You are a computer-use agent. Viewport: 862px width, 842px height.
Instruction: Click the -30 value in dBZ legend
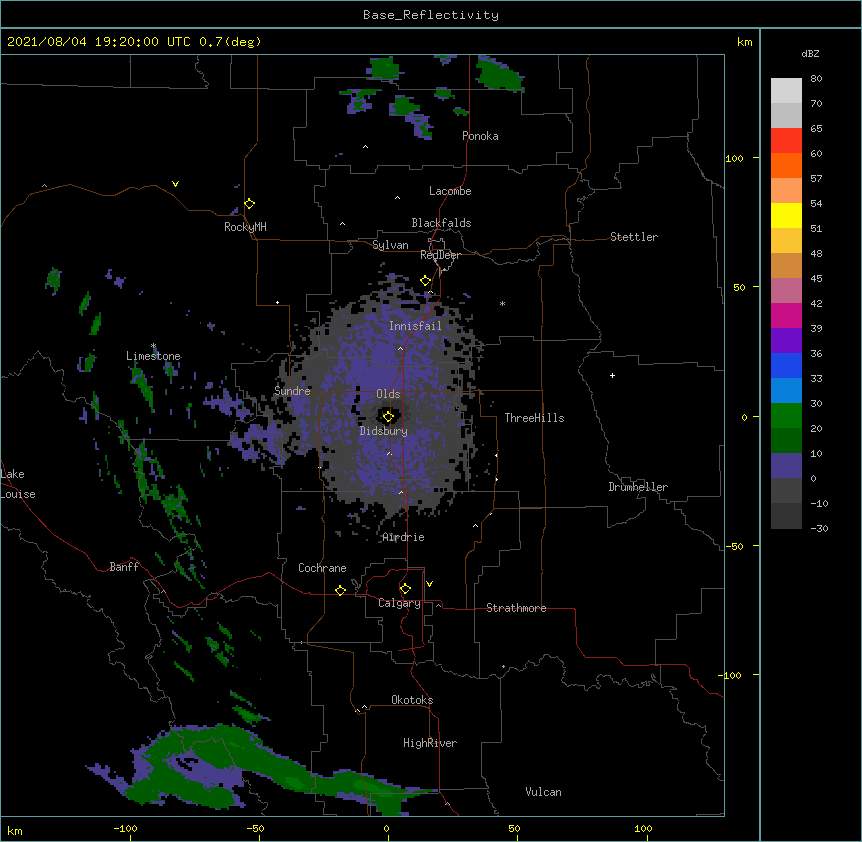pos(819,528)
